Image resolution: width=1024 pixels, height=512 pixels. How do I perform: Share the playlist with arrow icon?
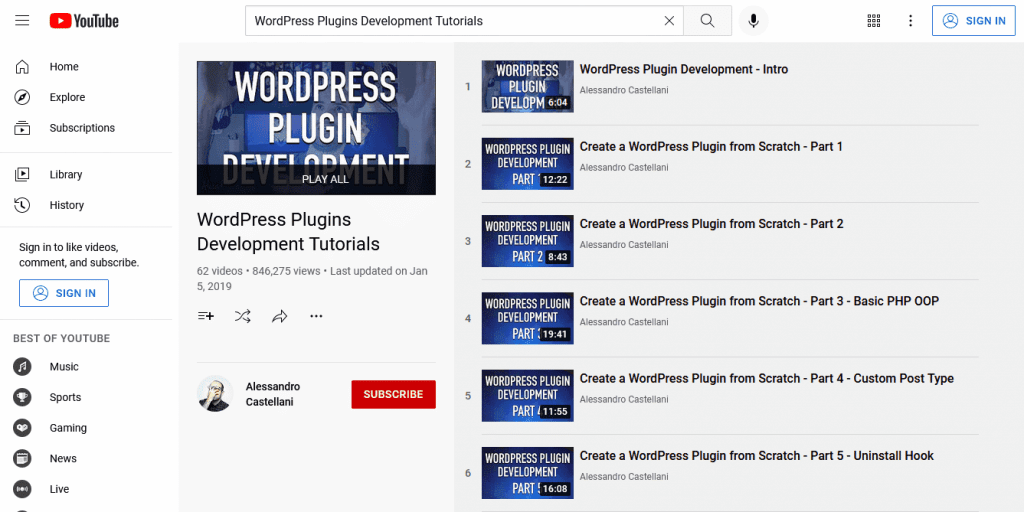click(280, 317)
